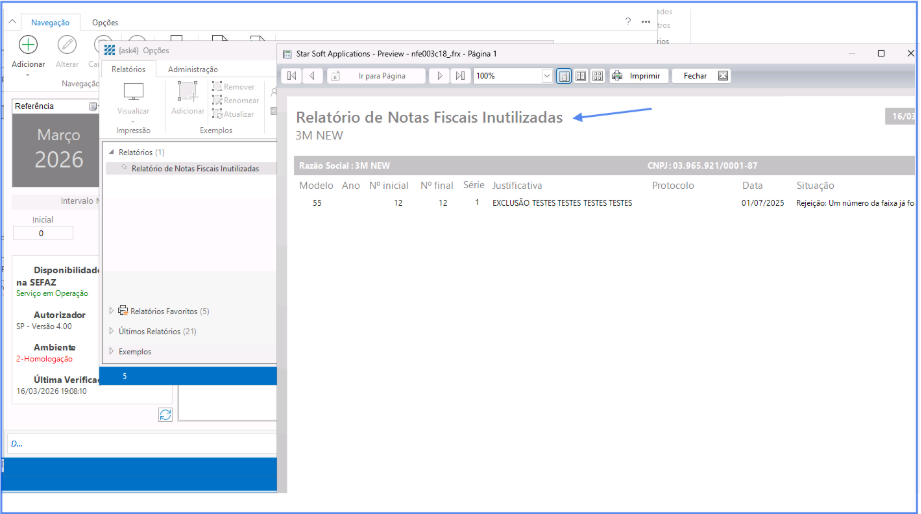Select Relatório de Notas Fiscais Inutilizadas item
921x514 pixels.
[195, 169]
